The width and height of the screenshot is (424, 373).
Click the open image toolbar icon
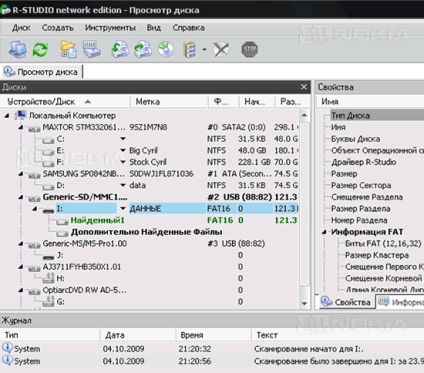coord(120,49)
